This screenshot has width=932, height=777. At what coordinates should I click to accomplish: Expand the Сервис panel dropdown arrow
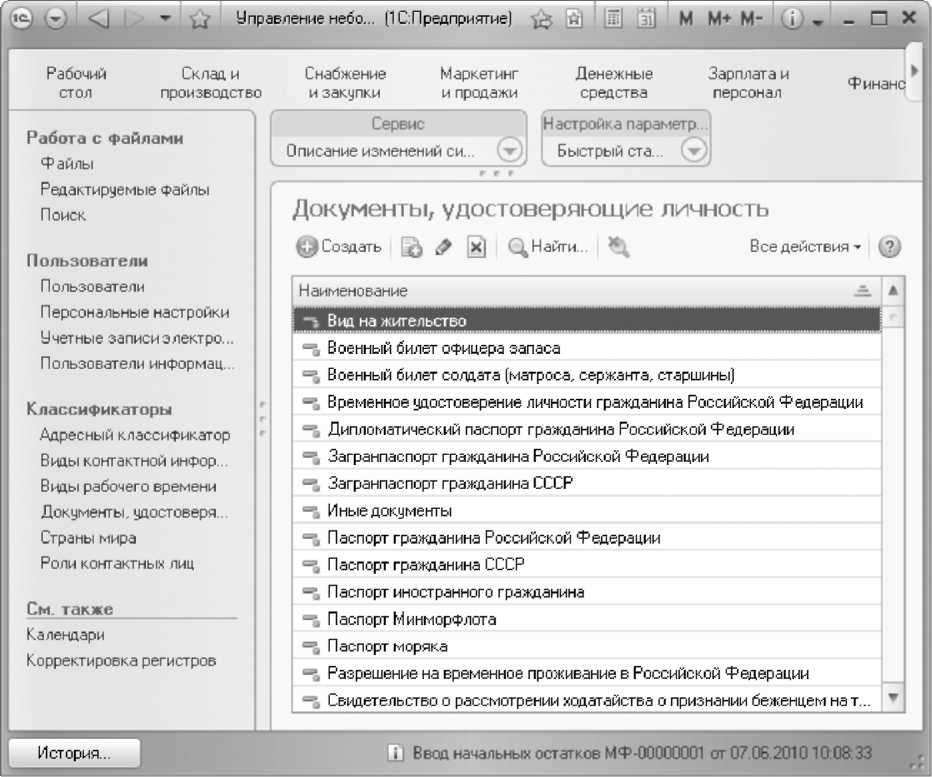click(x=509, y=150)
